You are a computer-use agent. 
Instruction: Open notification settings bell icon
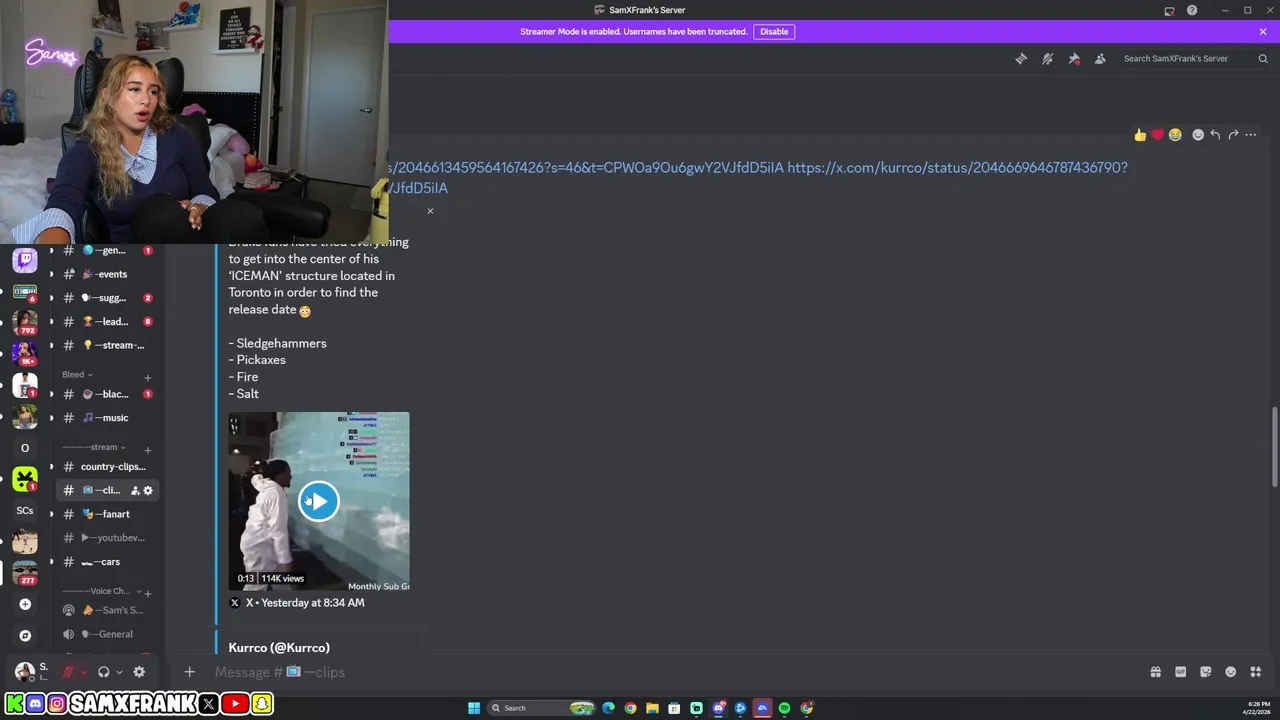[1047, 59]
